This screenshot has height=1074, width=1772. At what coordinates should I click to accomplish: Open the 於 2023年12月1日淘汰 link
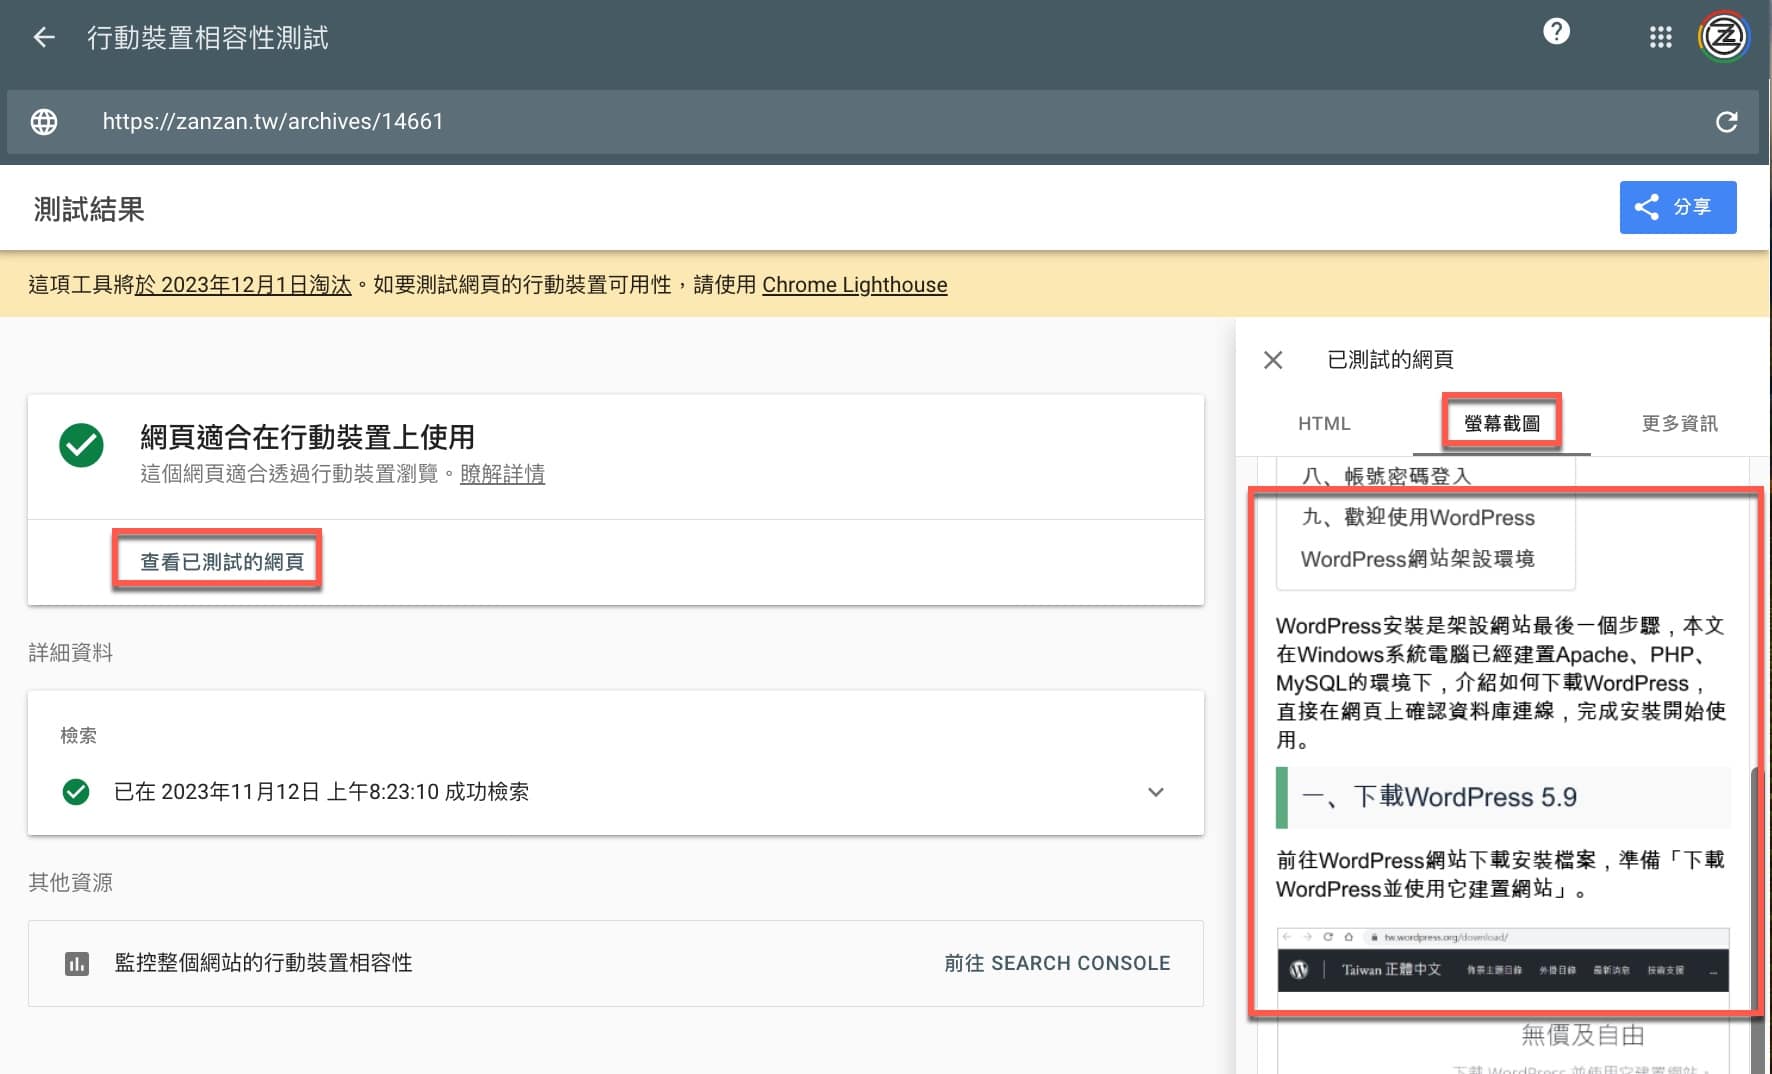tap(243, 285)
